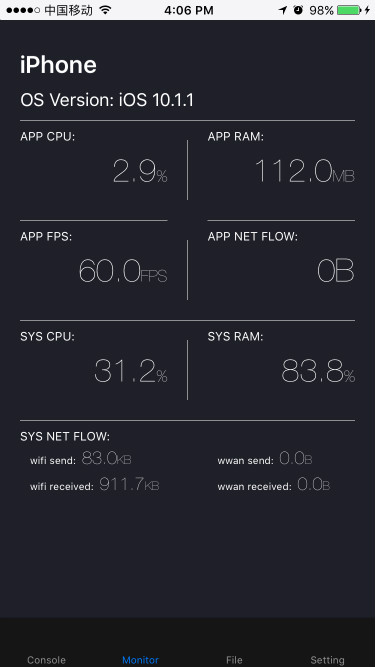This screenshot has width=375, height=667.
Task: Select the Monitor tab
Action: pyautogui.click(x=140, y=660)
